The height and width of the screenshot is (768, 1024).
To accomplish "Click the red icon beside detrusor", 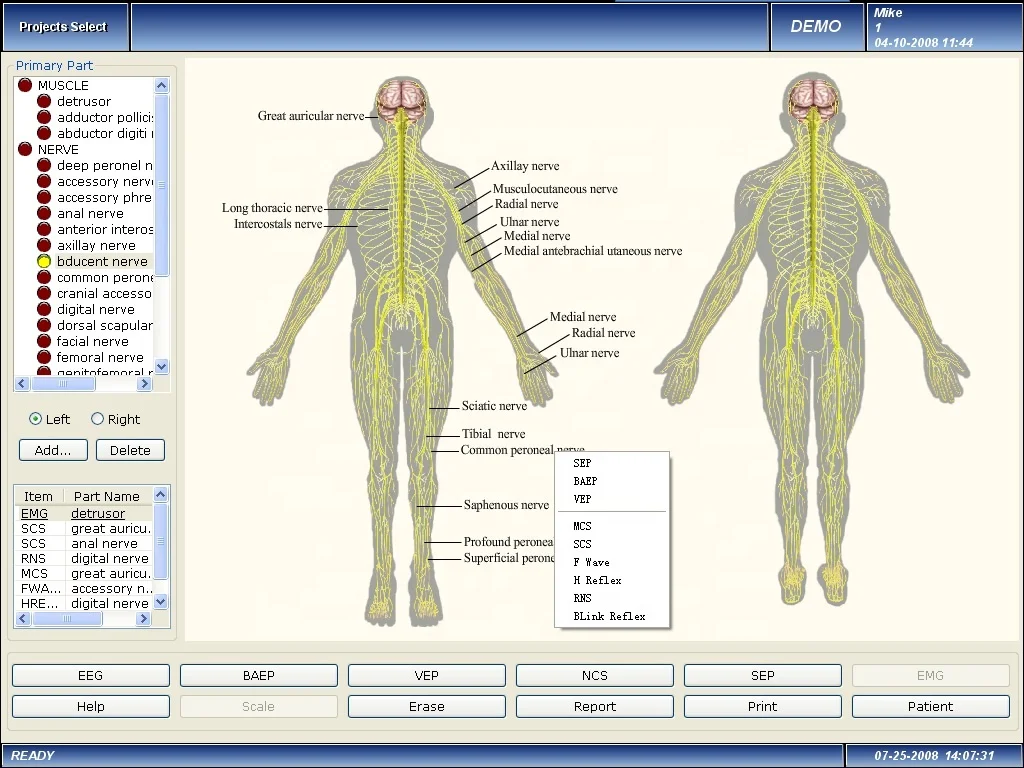I will pos(44,101).
